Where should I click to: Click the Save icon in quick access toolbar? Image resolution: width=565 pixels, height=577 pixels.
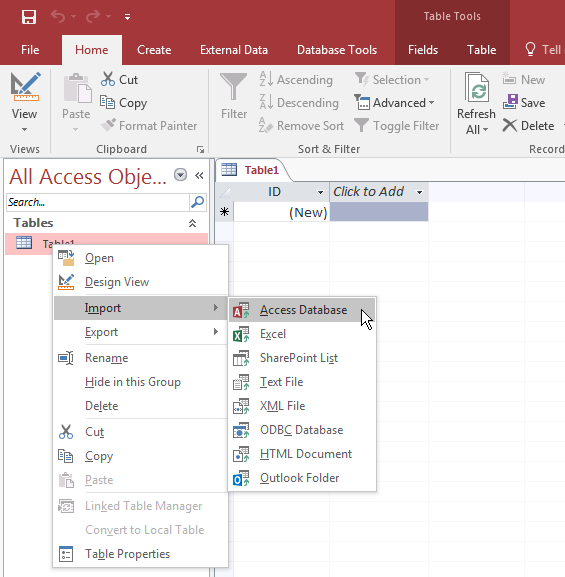click(x=29, y=17)
